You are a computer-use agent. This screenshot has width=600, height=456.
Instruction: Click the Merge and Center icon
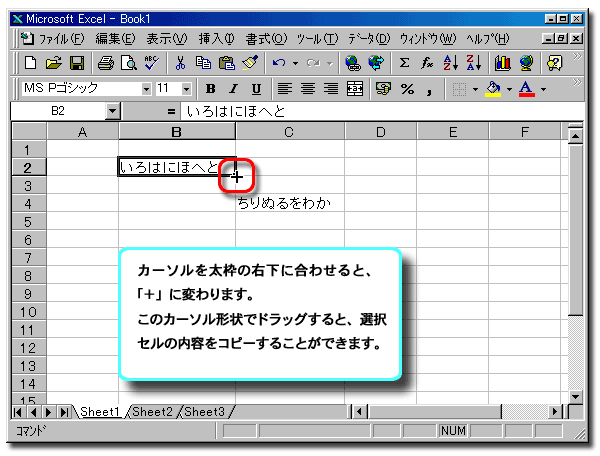pyautogui.click(x=355, y=89)
